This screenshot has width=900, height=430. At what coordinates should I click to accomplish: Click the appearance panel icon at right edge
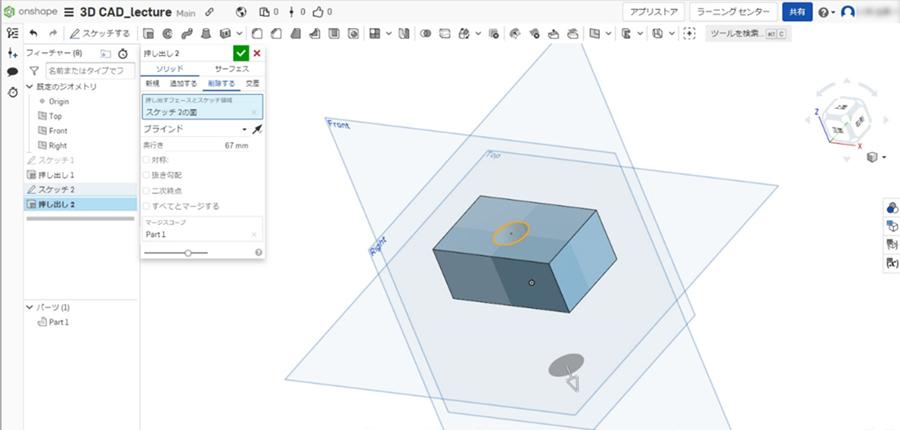[891, 207]
